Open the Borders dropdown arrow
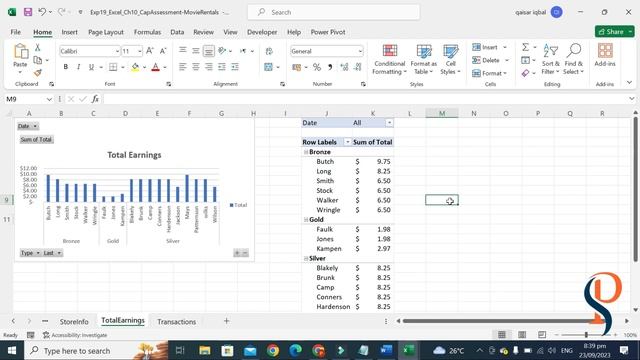Viewport: 640px width, 360px height. (122, 67)
